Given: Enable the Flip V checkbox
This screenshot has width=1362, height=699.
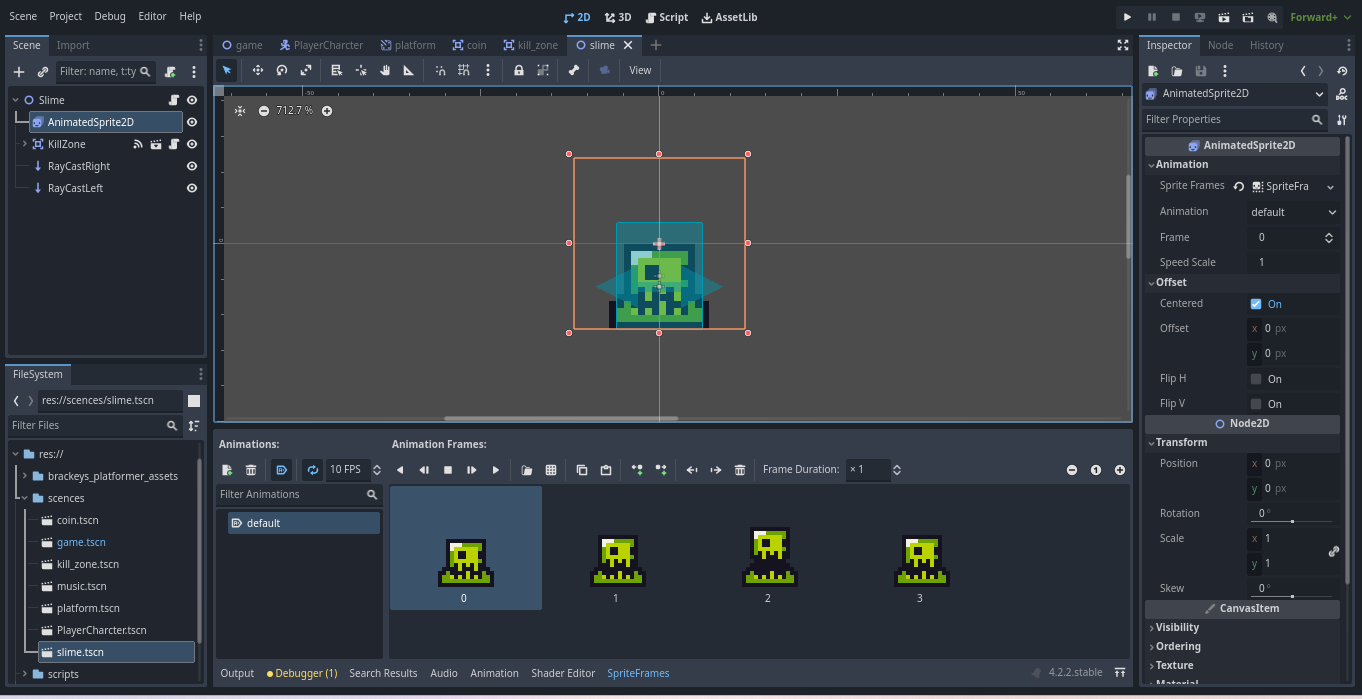Looking at the screenshot, I should click(1256, 404).
